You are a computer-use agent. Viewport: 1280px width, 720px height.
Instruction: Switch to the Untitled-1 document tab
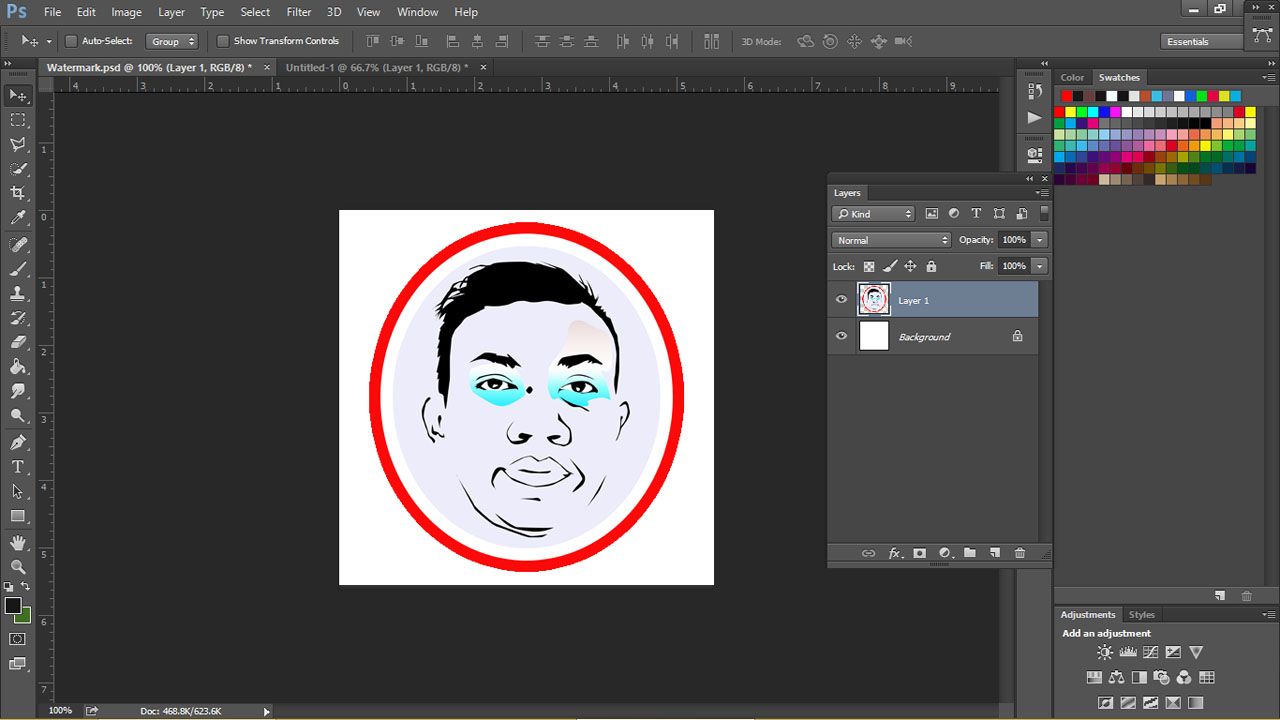(376, 67)
